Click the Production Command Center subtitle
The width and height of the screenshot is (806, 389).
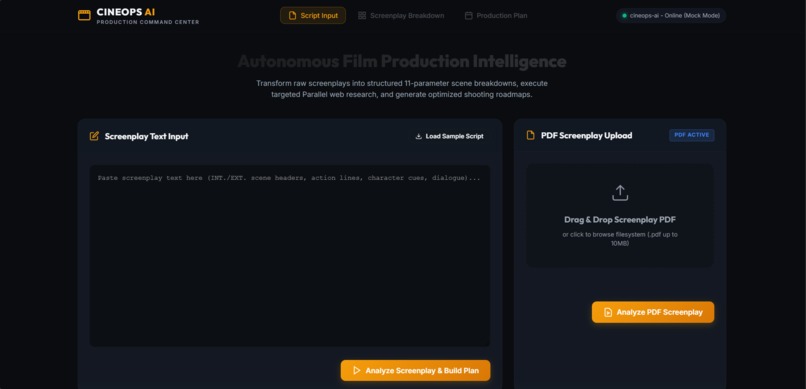click(x=148, y=23)
